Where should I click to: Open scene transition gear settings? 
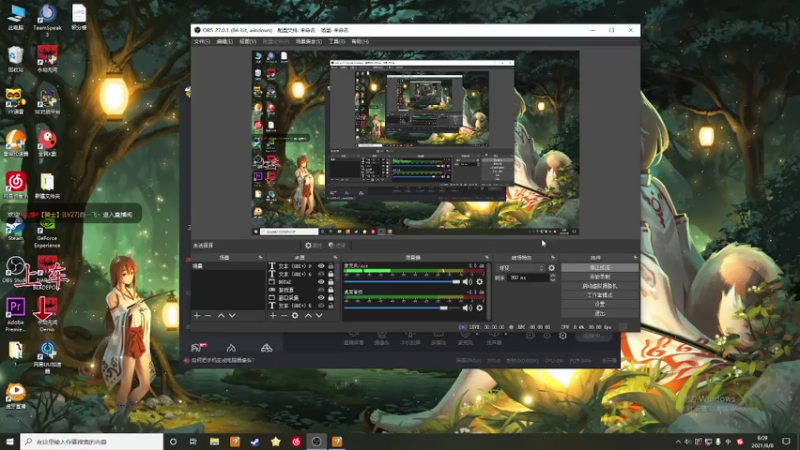pyautogui.click(x=552, y=268)
